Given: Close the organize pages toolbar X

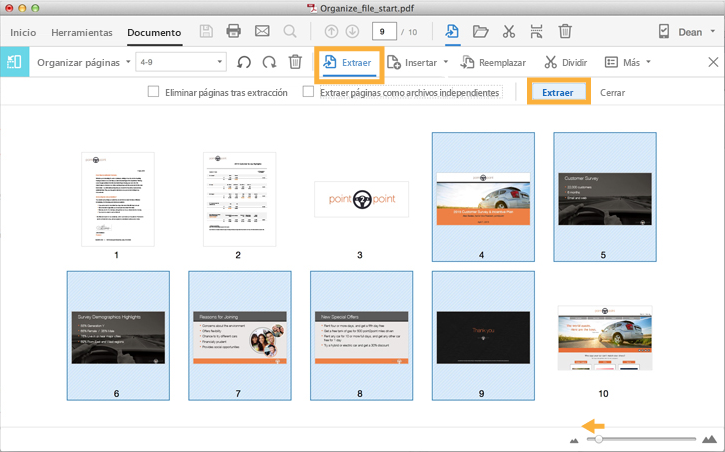Looking at the screenshot, I should point(713,62).
